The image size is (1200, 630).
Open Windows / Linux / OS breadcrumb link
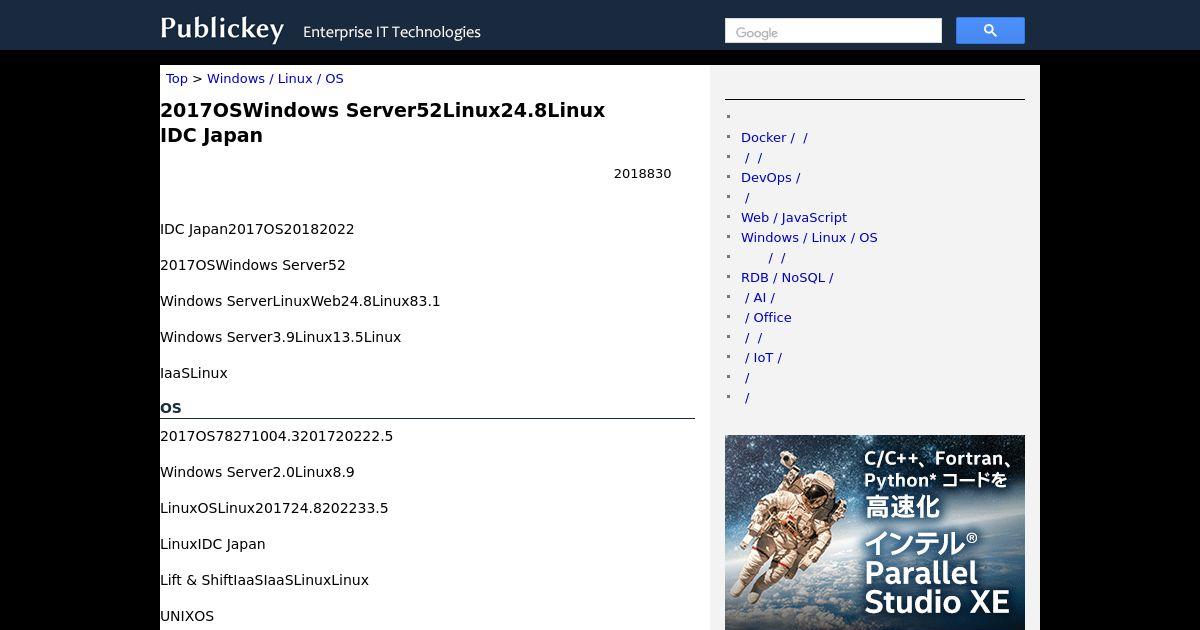click(275, 79)
